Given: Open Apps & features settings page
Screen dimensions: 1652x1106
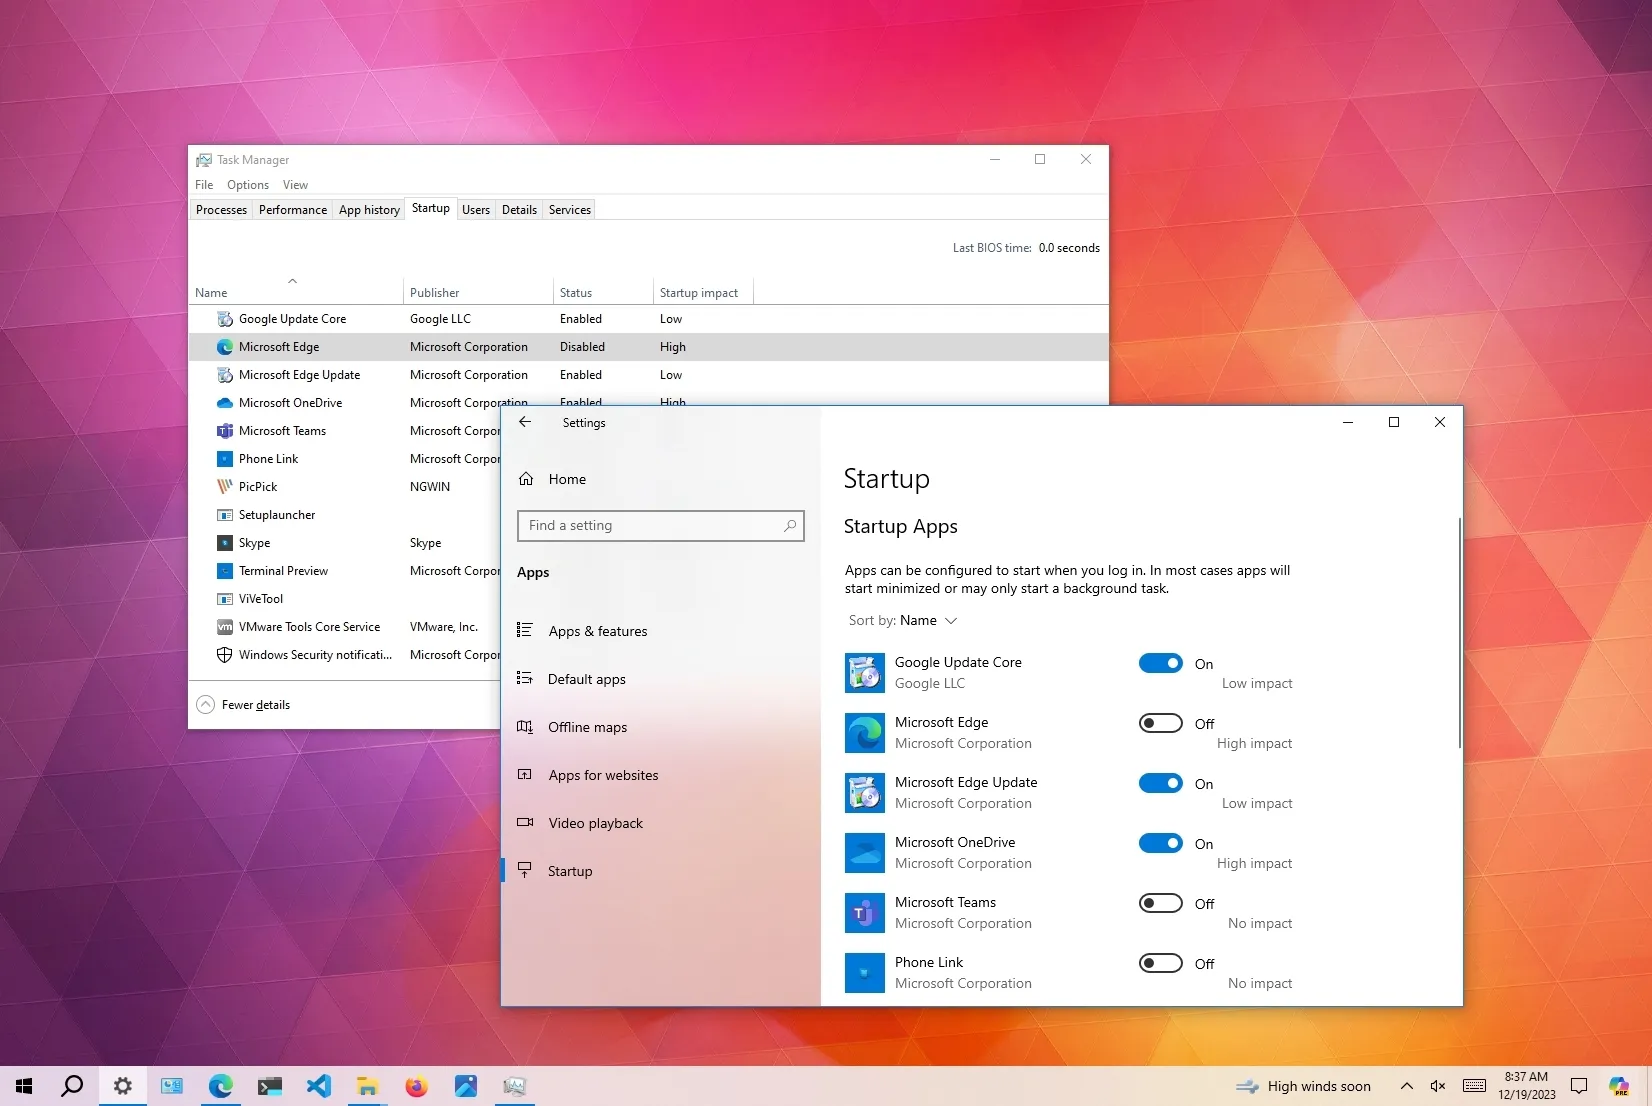Looking at the screenshot, I should point(660,631).
